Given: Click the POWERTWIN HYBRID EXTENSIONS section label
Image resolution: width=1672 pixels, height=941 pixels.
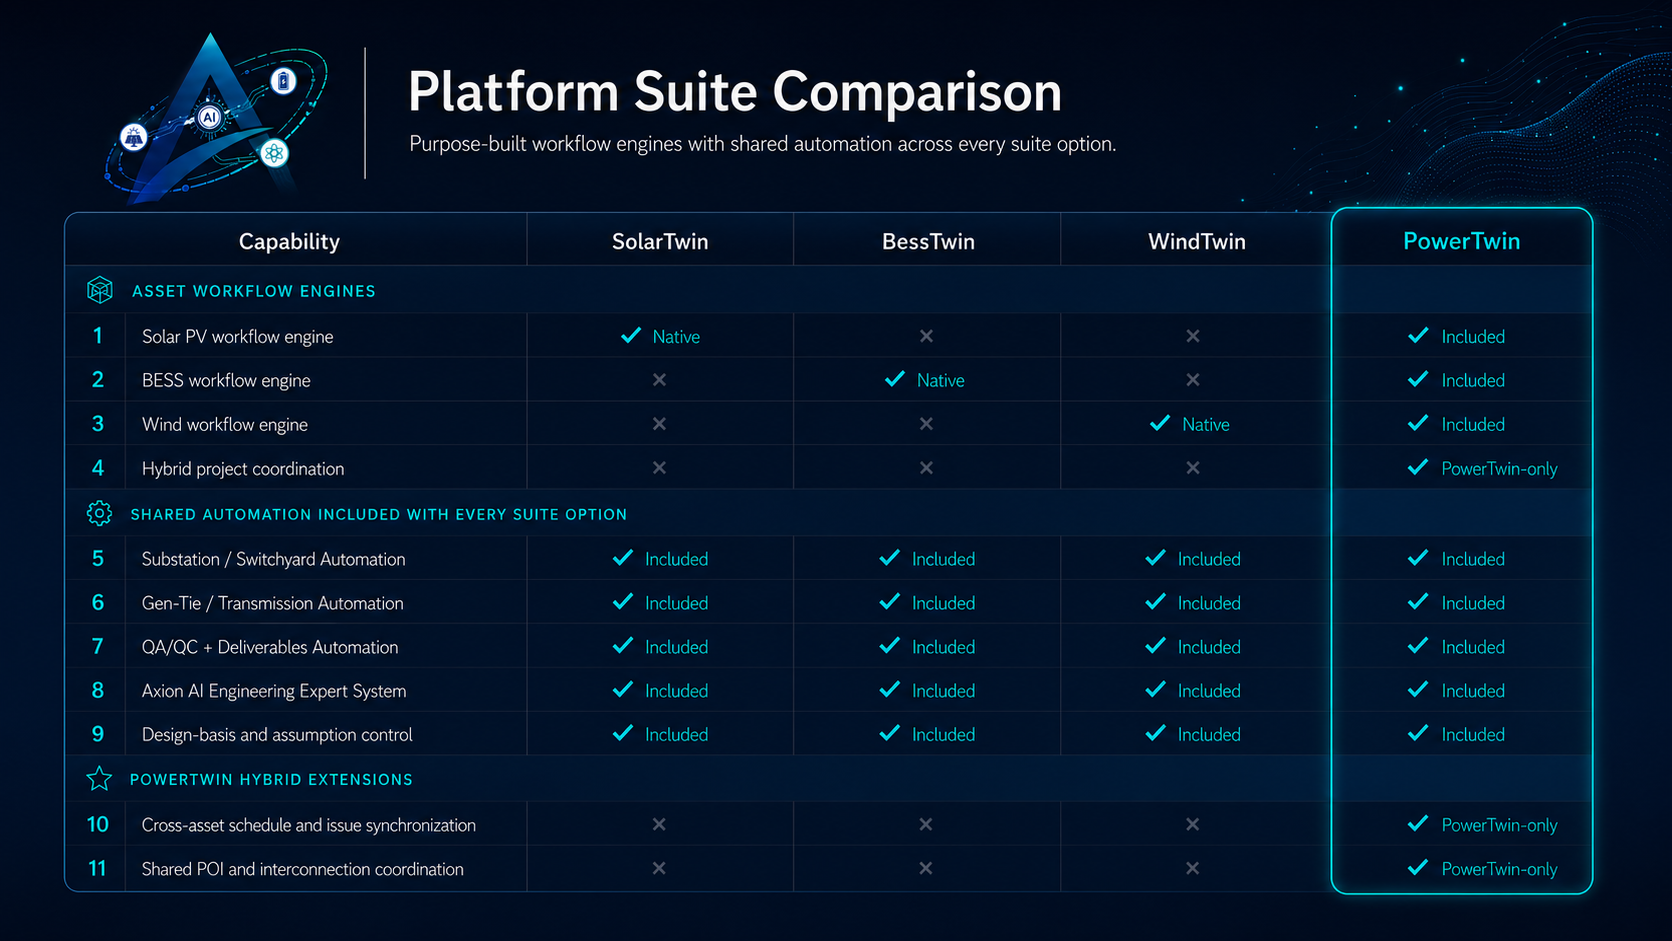Looking at the screenshot, I should click(271, 779).
